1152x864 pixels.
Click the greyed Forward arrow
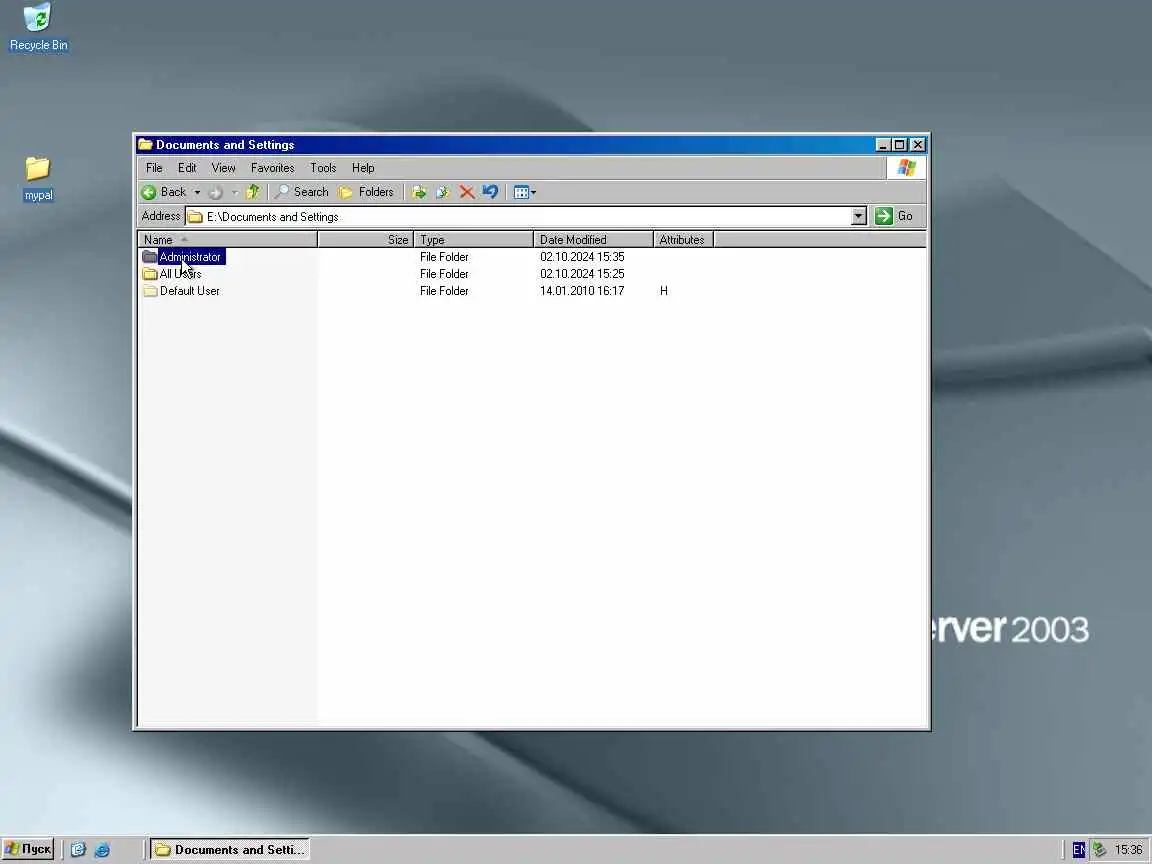coord(215,192)
